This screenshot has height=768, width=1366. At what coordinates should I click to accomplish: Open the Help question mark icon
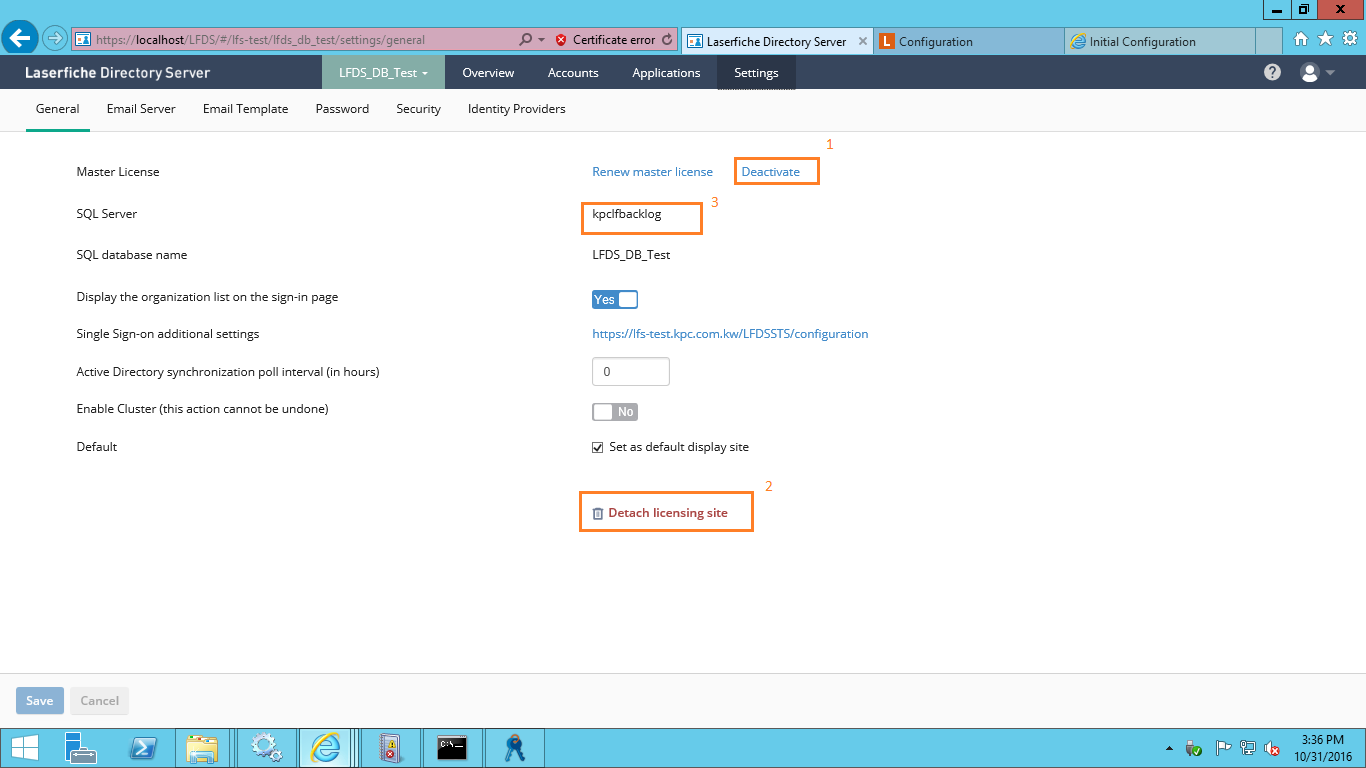tap(1272, 72)
